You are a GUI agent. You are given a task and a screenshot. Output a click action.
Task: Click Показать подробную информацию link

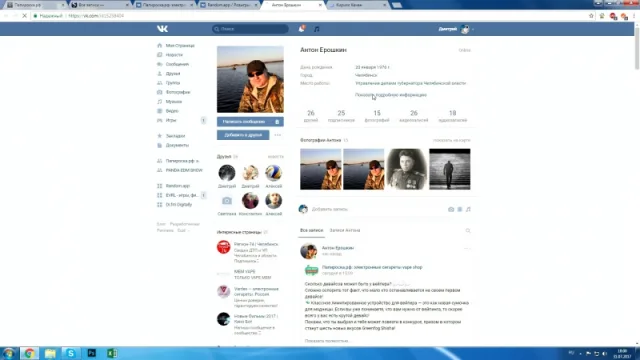coord(391,95)
